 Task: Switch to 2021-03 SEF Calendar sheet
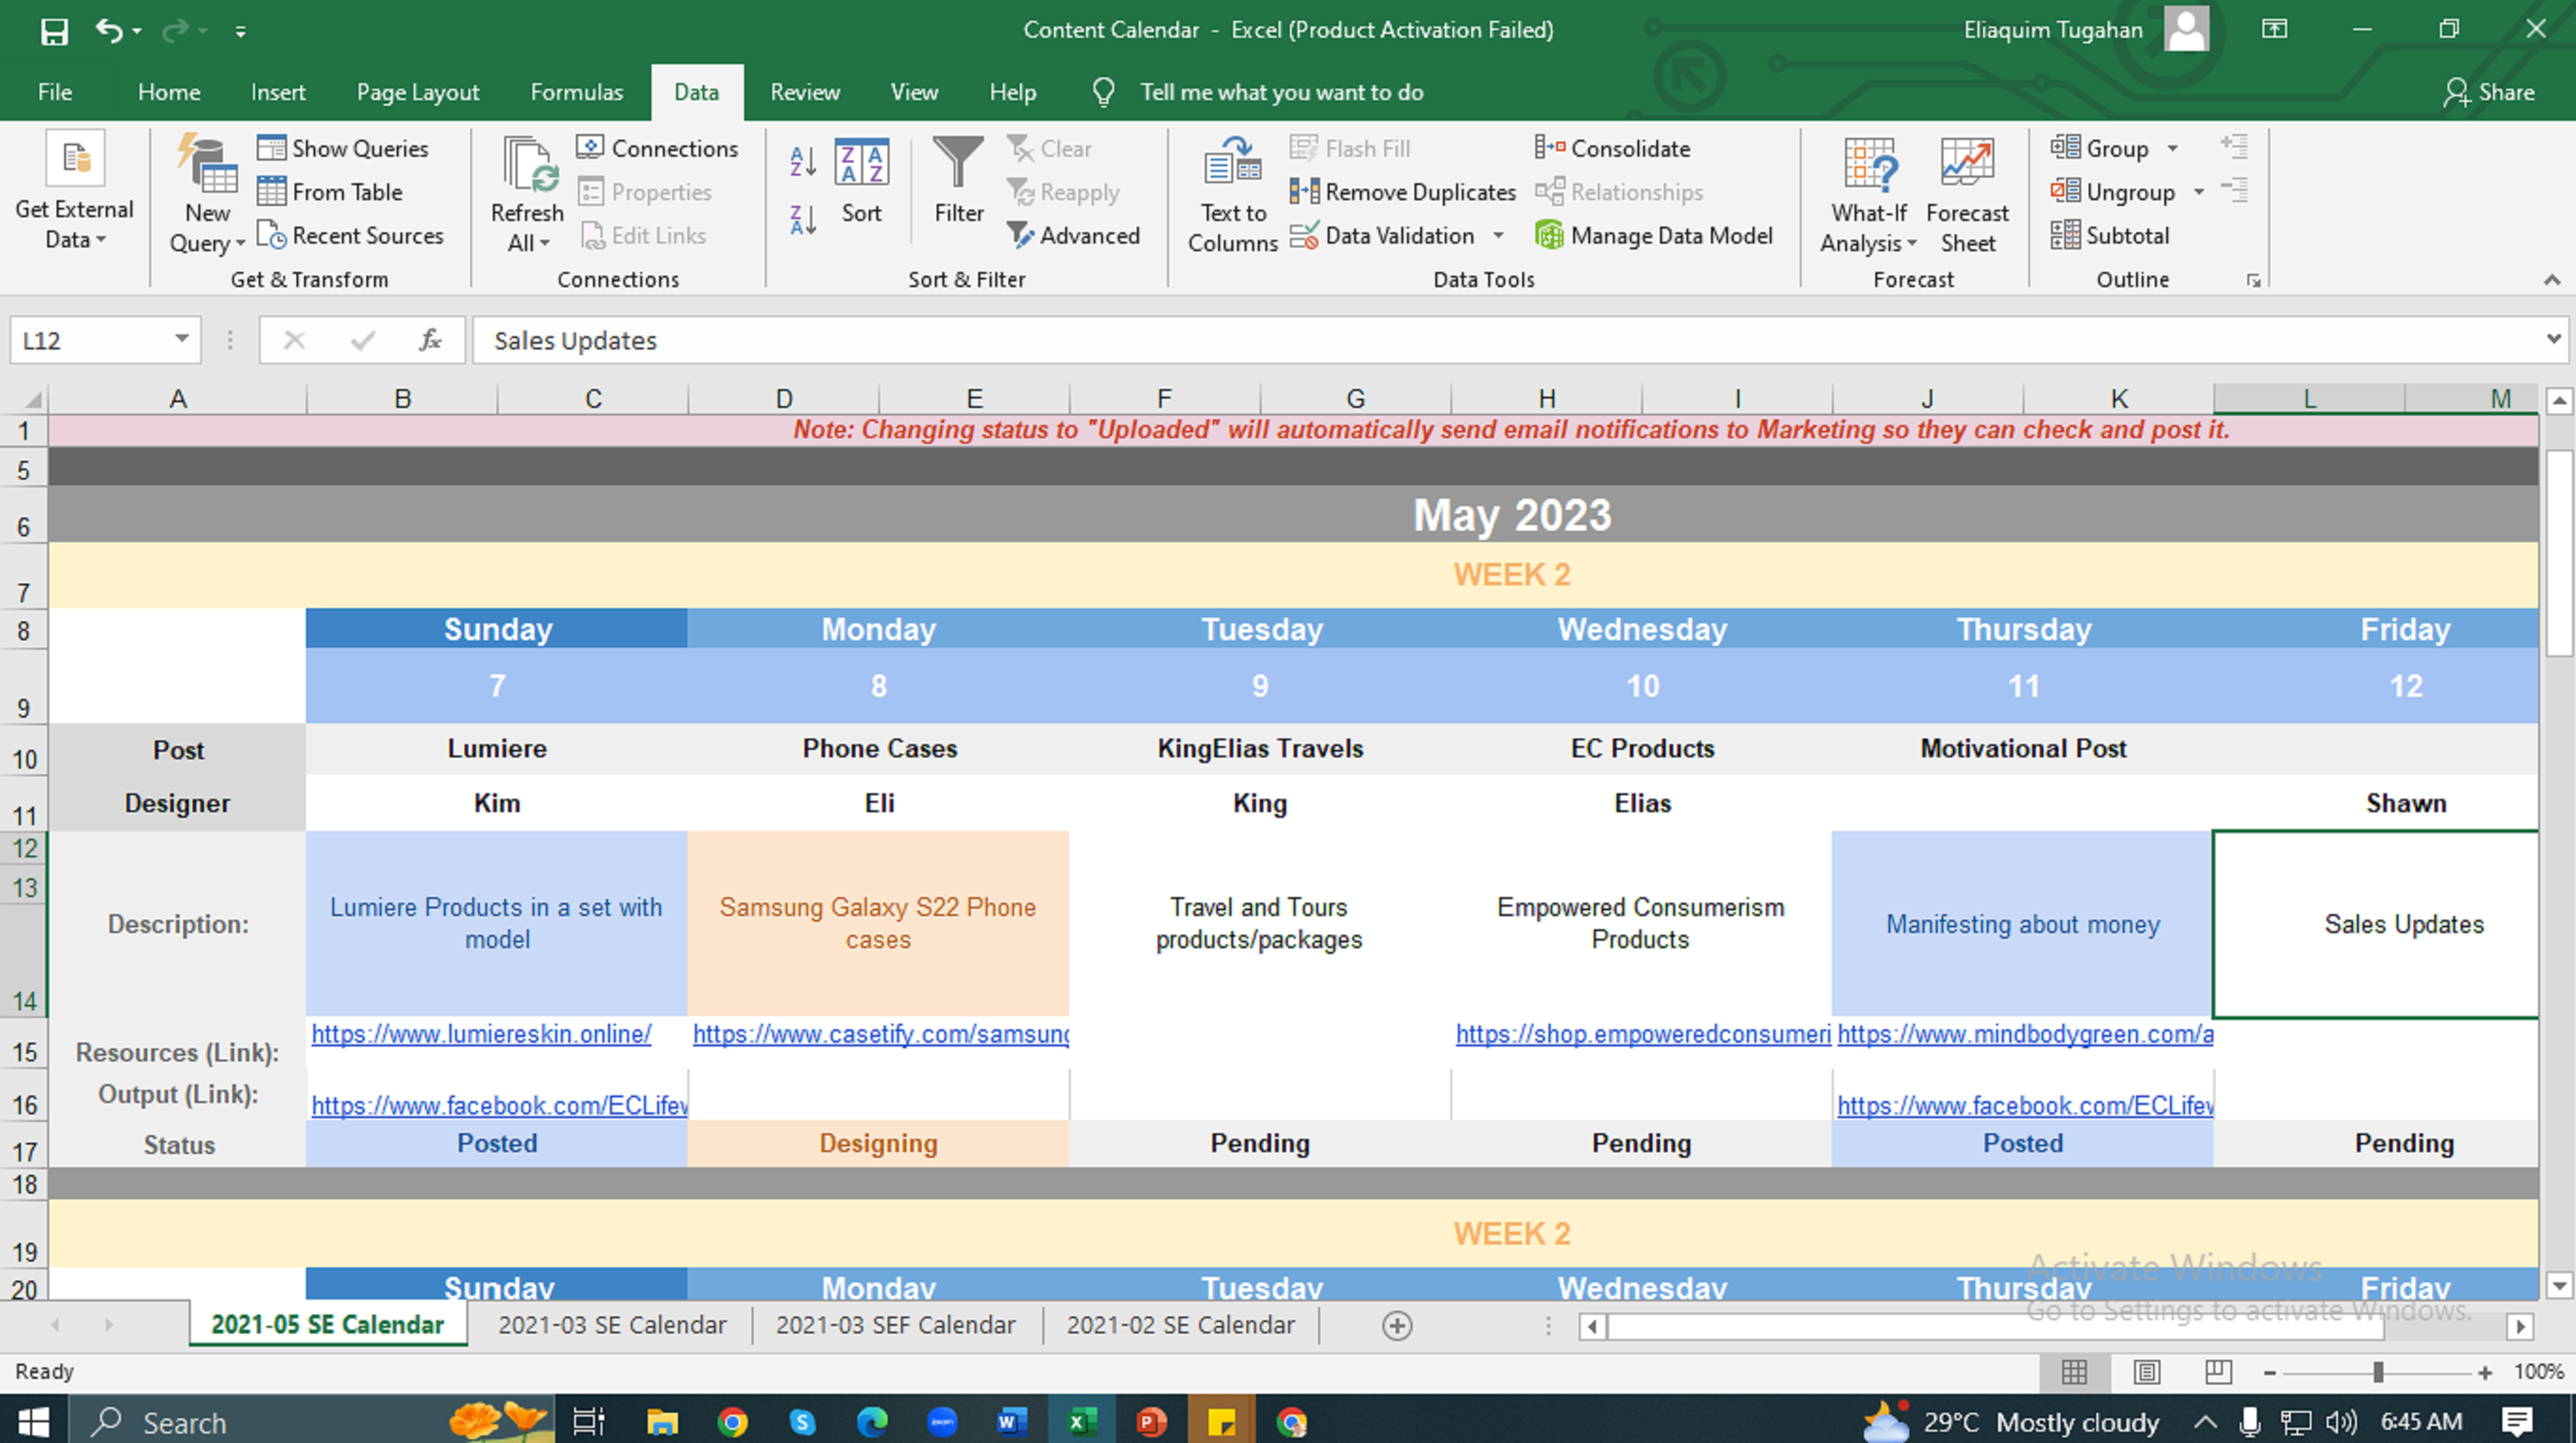[895, 1324]
